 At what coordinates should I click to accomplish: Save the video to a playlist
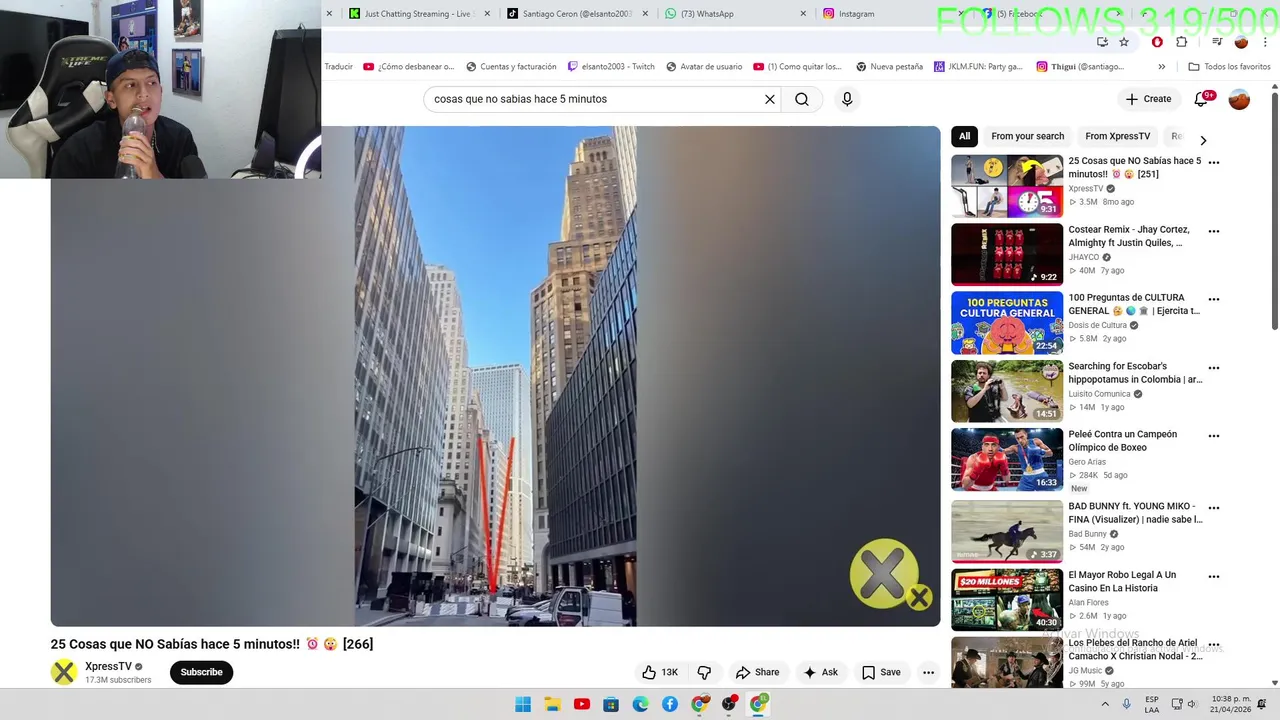pyautogui.click(x=881, y=672)
